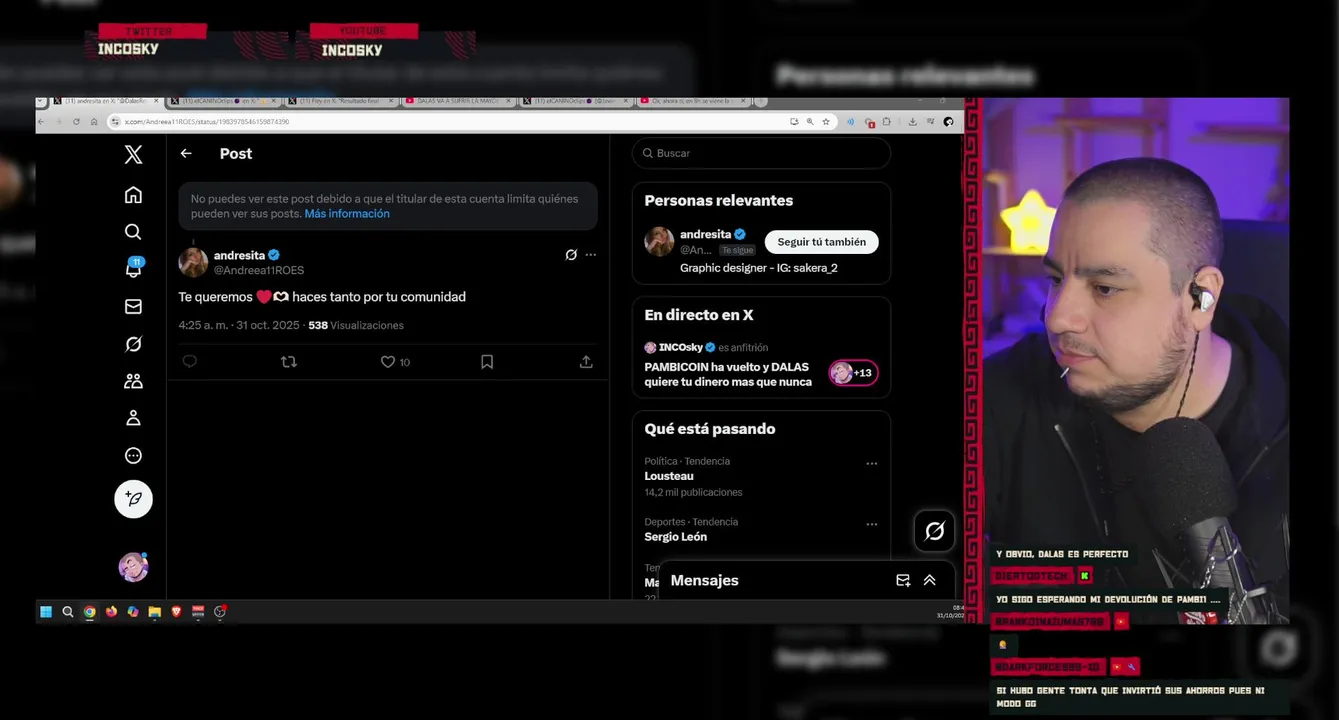This screenshot has height=720, width=1339.
Task: Open More options circle in sidebar
Action: [x=133, y=456]
